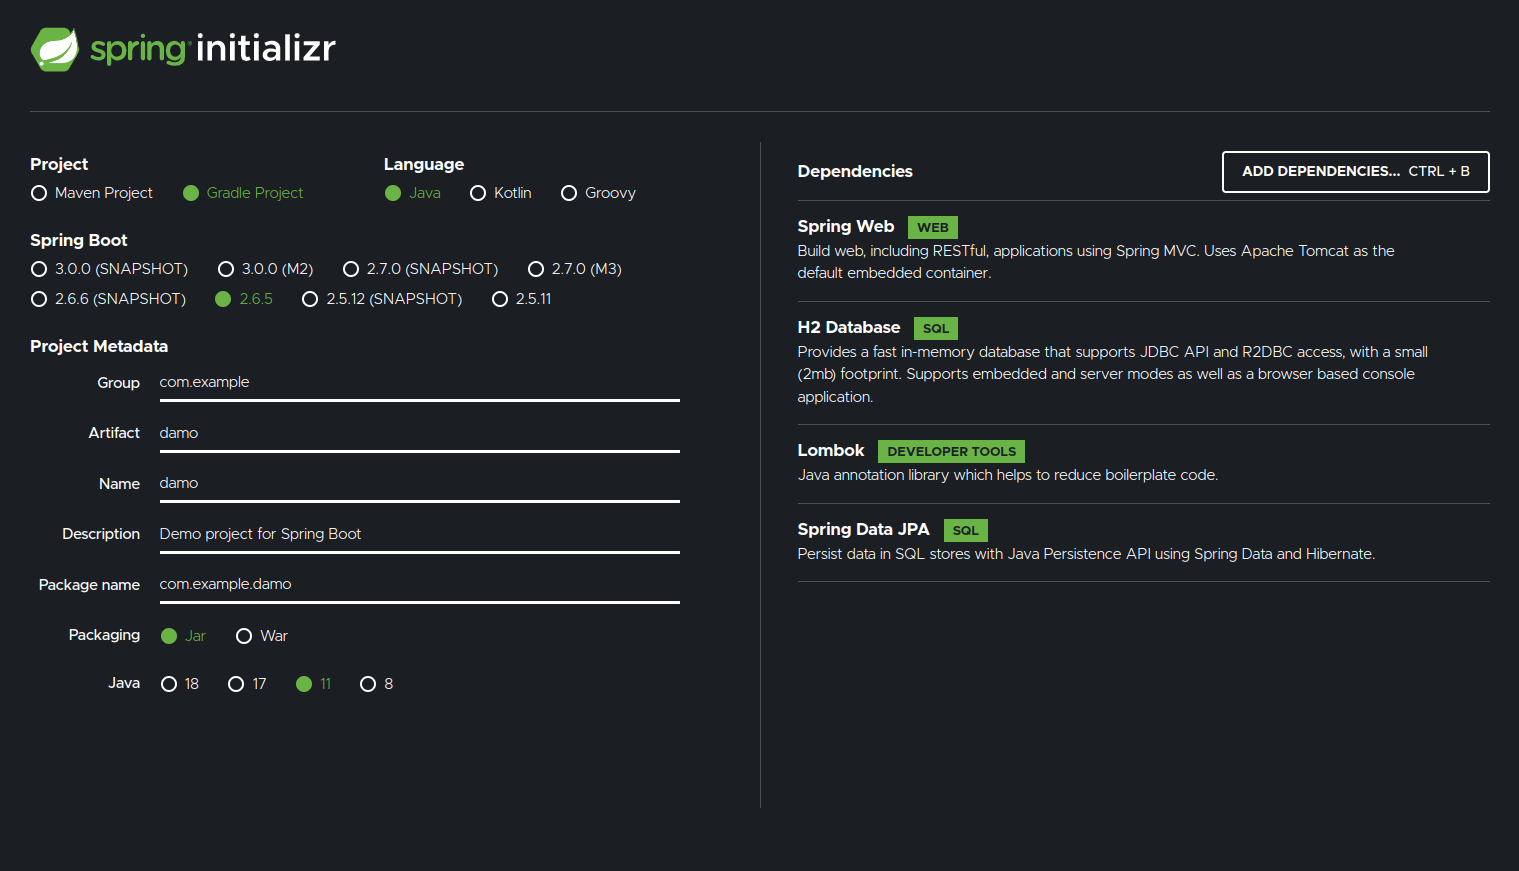Open the Add Dependencies dialog
The image size is (1519, 871).
[1355, 172]
